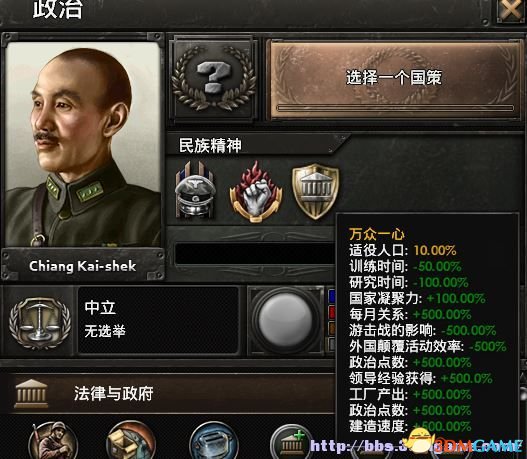Image resolution: width=527 pixels, height=459 pixels.
Task: Click the temple icon beside 法律与政府
Action: [x=31, y=393]
